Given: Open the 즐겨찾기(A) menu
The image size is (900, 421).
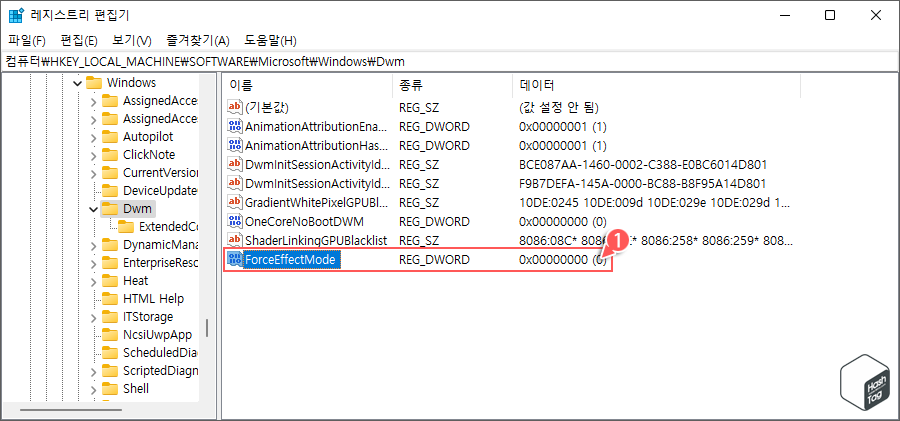Looking at the screenshot, I should coord(198,41).
